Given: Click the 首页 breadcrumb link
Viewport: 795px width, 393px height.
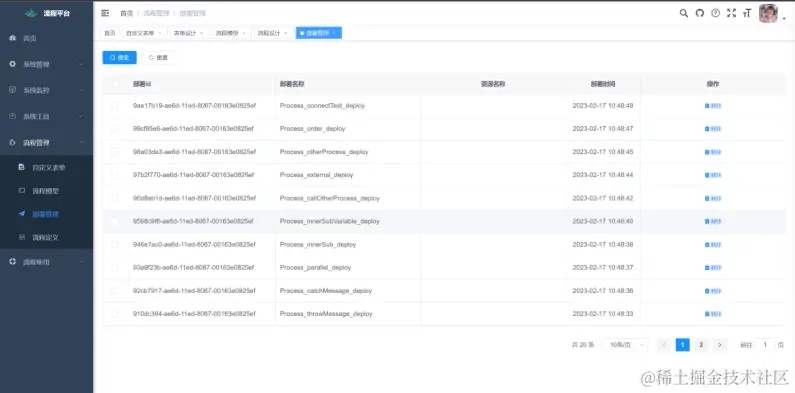Looking at the screenshot, I should pyautogui.click(x=126, y=14).
